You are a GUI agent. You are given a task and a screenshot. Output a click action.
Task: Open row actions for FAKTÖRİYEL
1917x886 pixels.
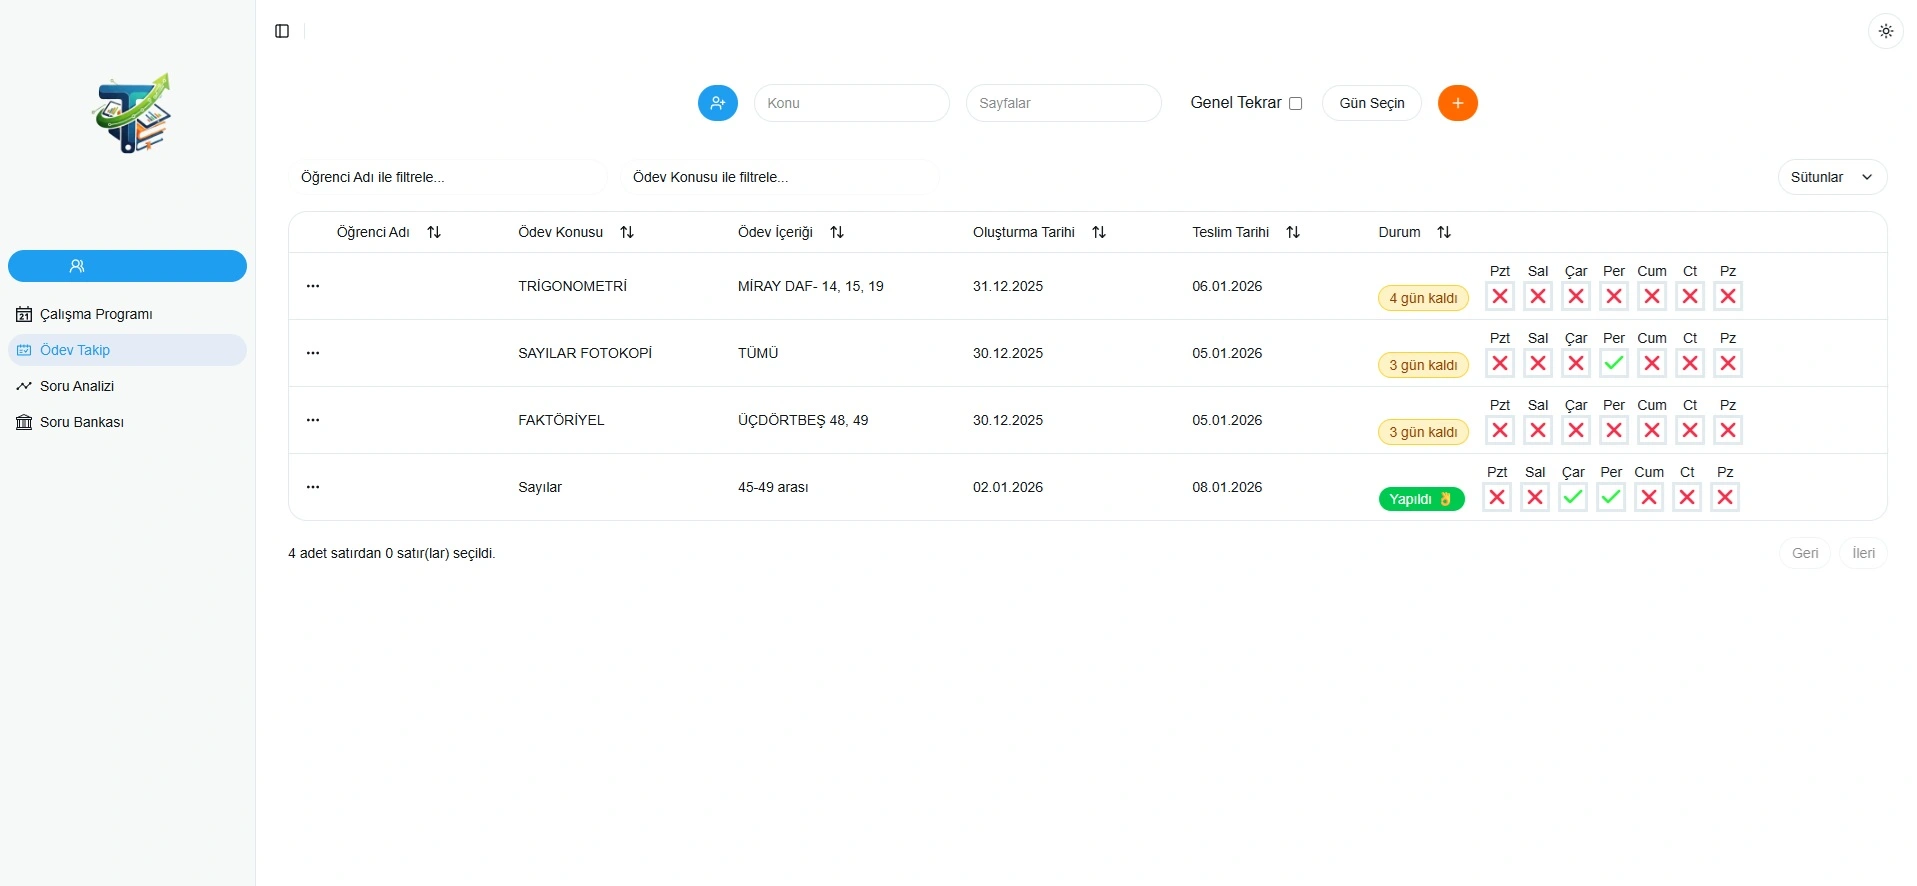click(x=313, y=420)
